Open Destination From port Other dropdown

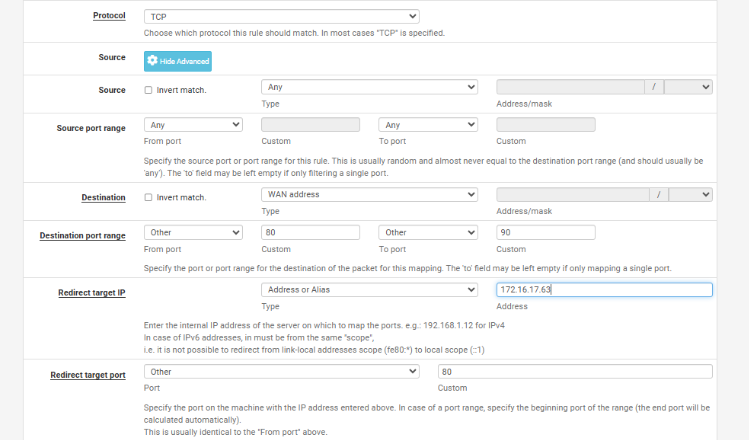(193, 232)
